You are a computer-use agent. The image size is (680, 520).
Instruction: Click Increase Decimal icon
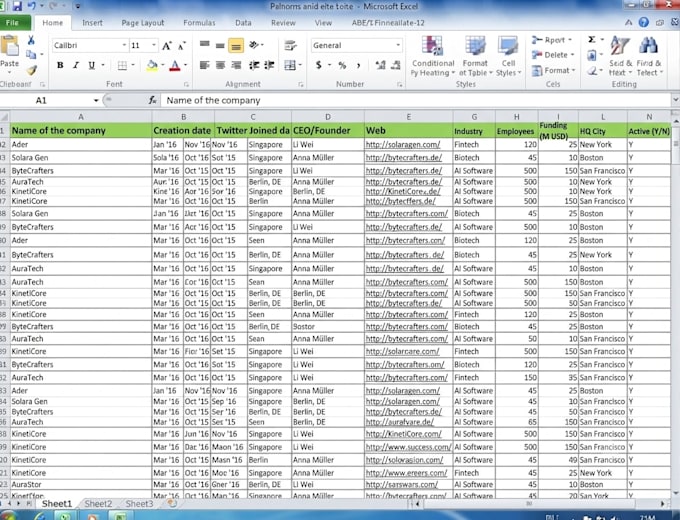[x=380, y=65]
